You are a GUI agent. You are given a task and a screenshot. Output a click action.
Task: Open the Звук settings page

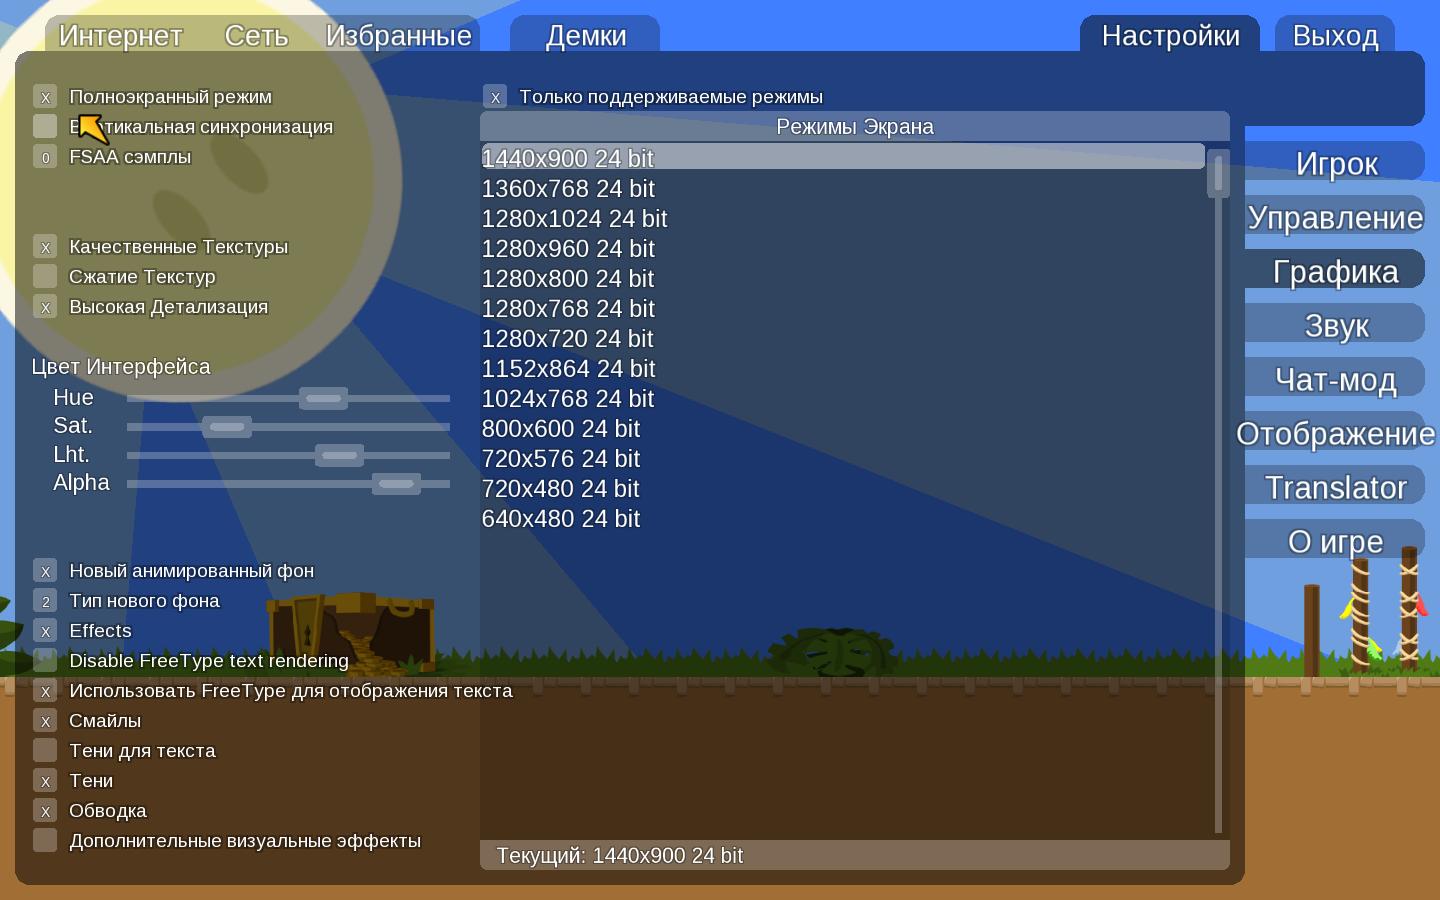1336,325
